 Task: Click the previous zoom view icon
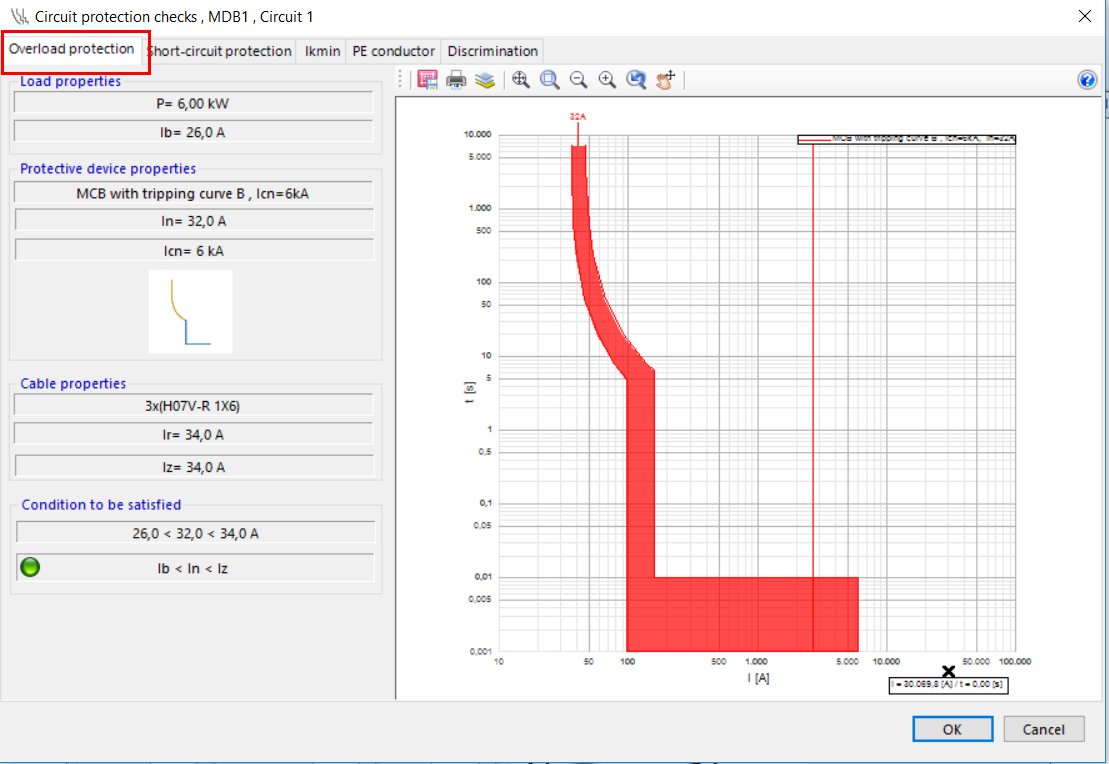tap(636, 81)
